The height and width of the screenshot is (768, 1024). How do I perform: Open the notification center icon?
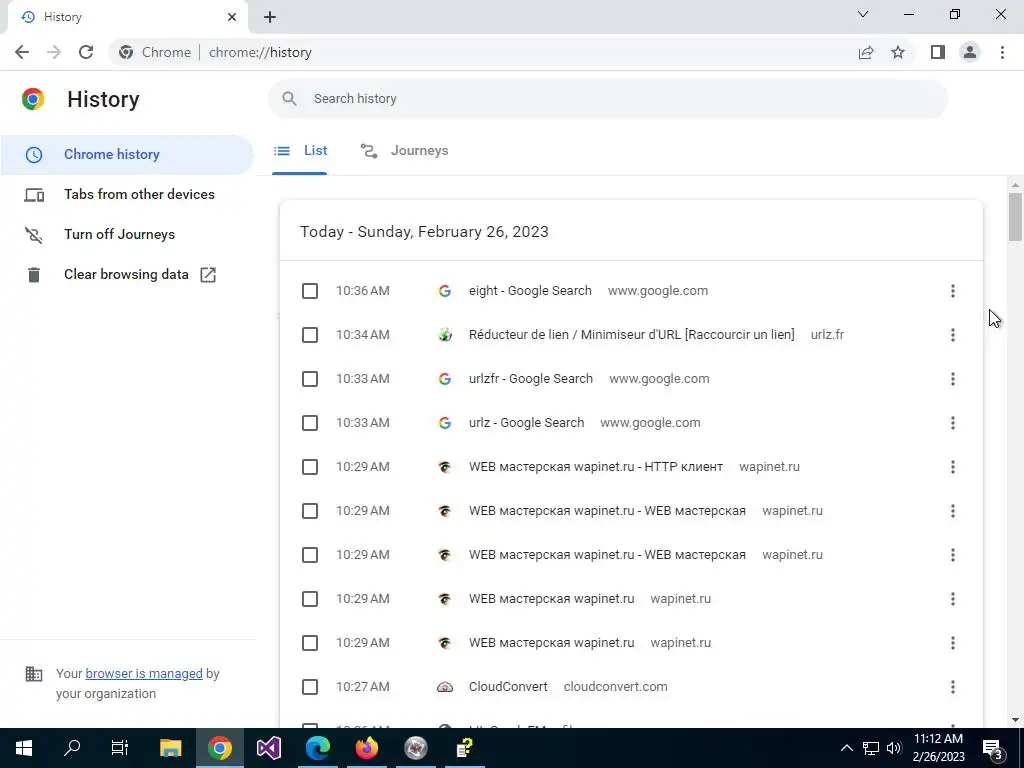993,748
